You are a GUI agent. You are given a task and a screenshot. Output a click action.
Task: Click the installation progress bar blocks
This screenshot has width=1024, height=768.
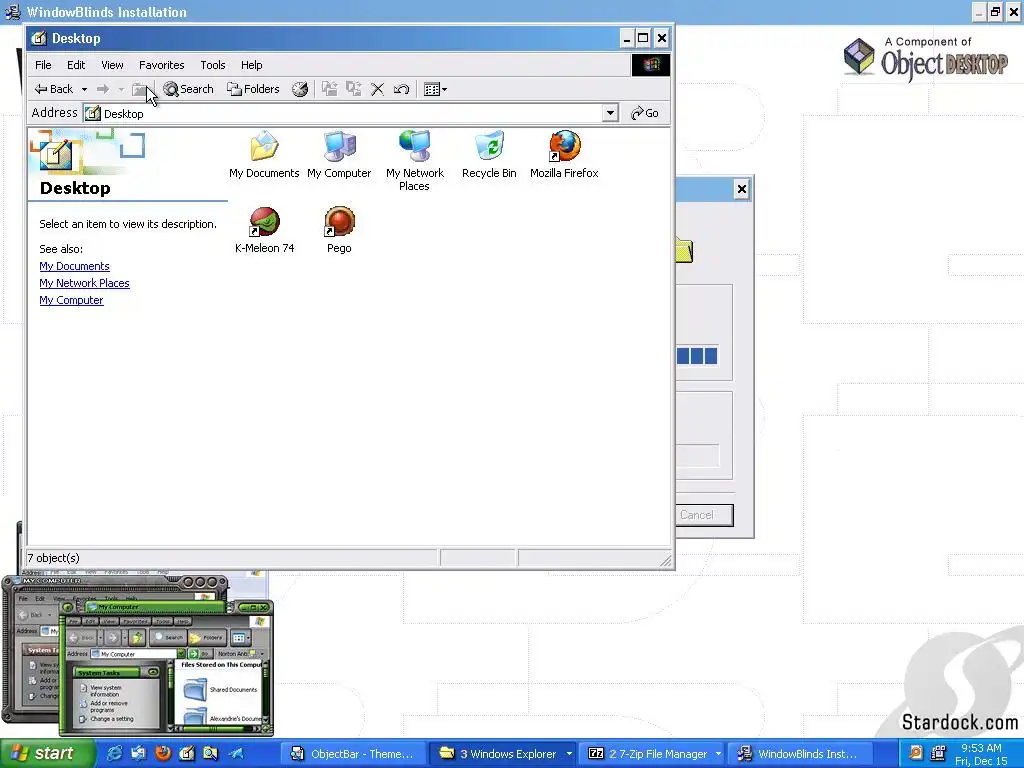click(697, 356)
